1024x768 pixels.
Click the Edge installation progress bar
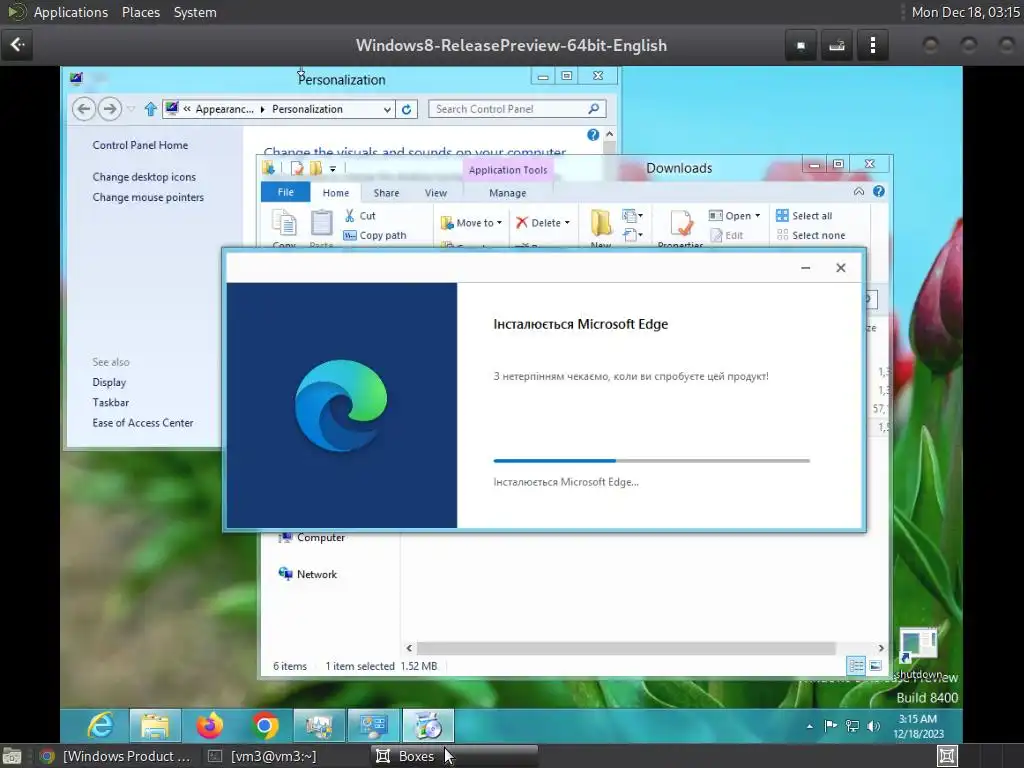[651, 460]
